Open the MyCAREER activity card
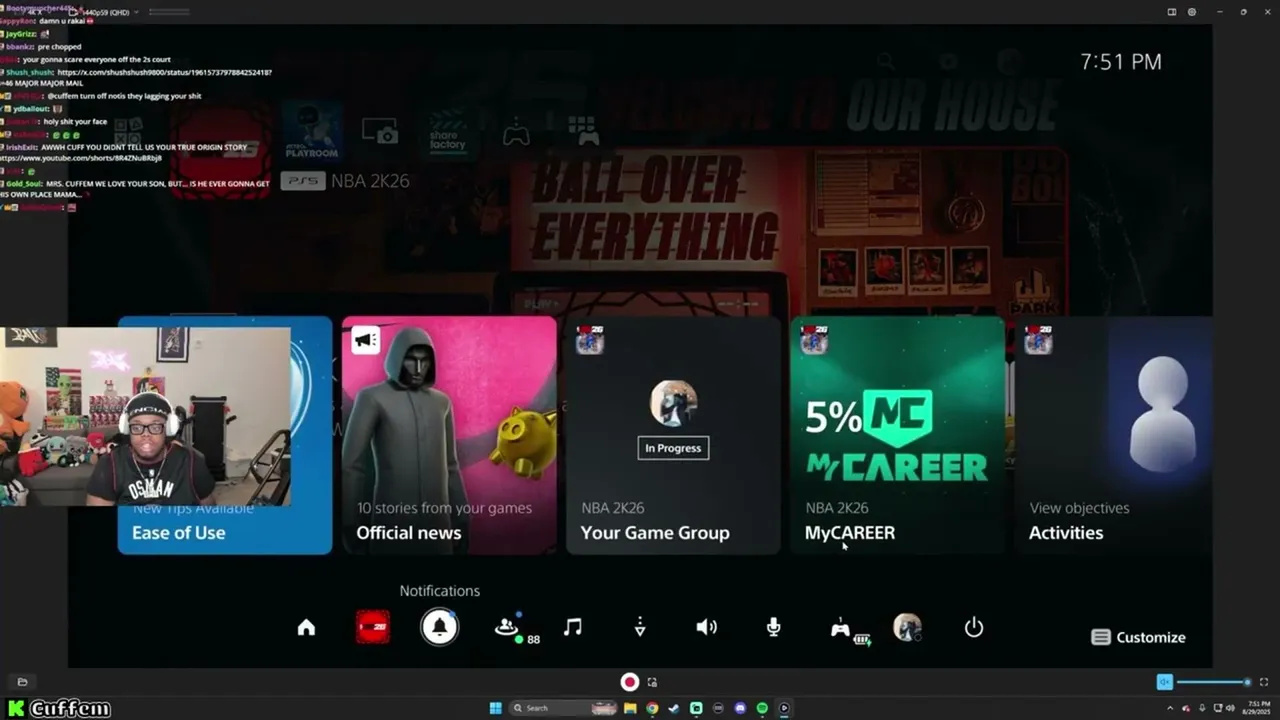 click(x=897, y=435)
